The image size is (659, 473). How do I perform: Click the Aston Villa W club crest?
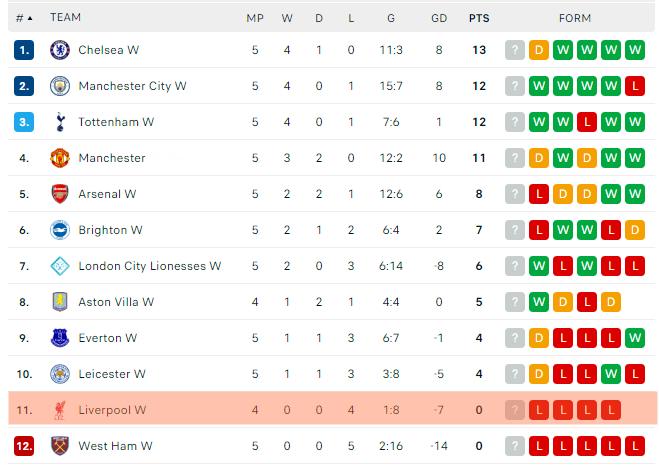click(60, 302)
